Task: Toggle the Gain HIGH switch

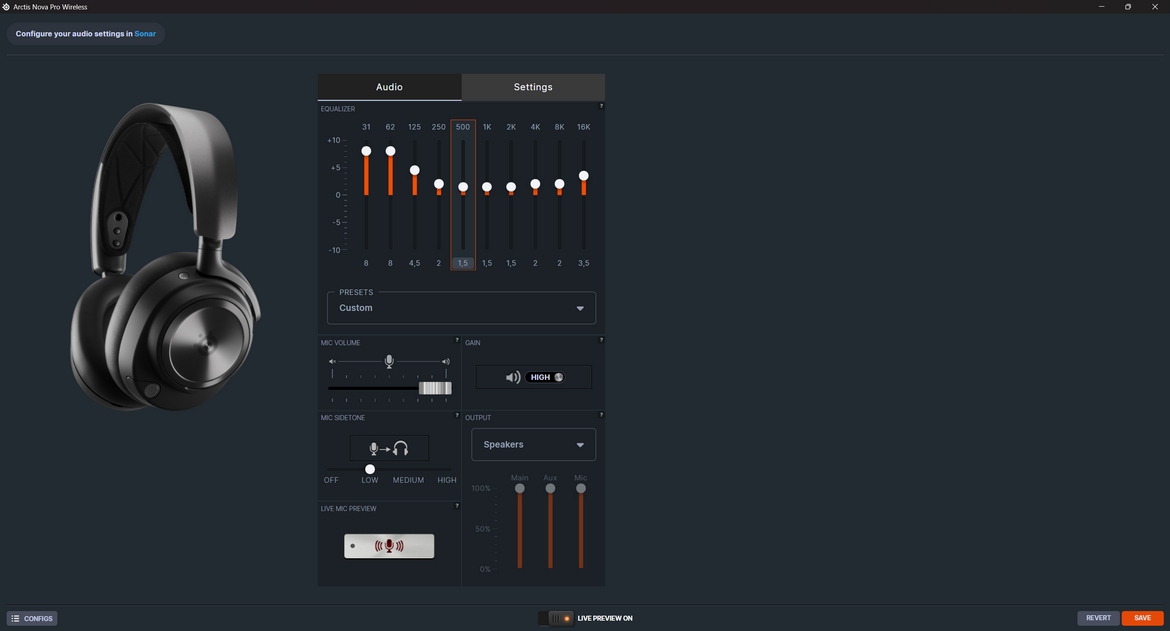Action: (546, 377)
